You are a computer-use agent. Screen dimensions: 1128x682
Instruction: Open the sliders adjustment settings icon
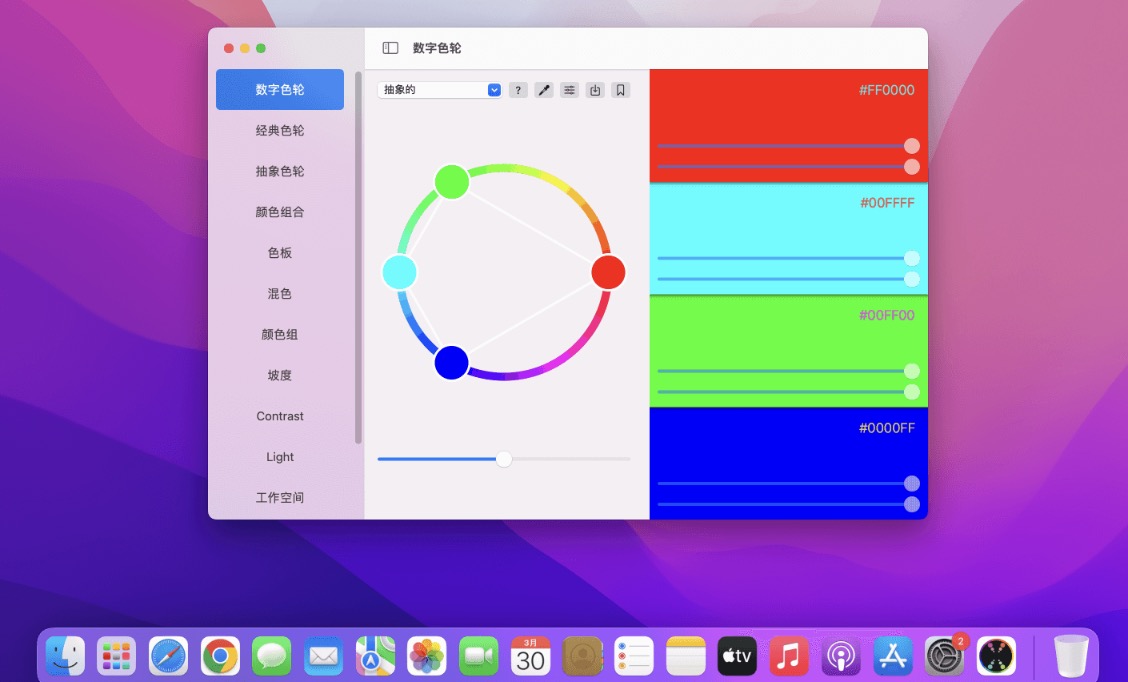[x=569, y=90]
